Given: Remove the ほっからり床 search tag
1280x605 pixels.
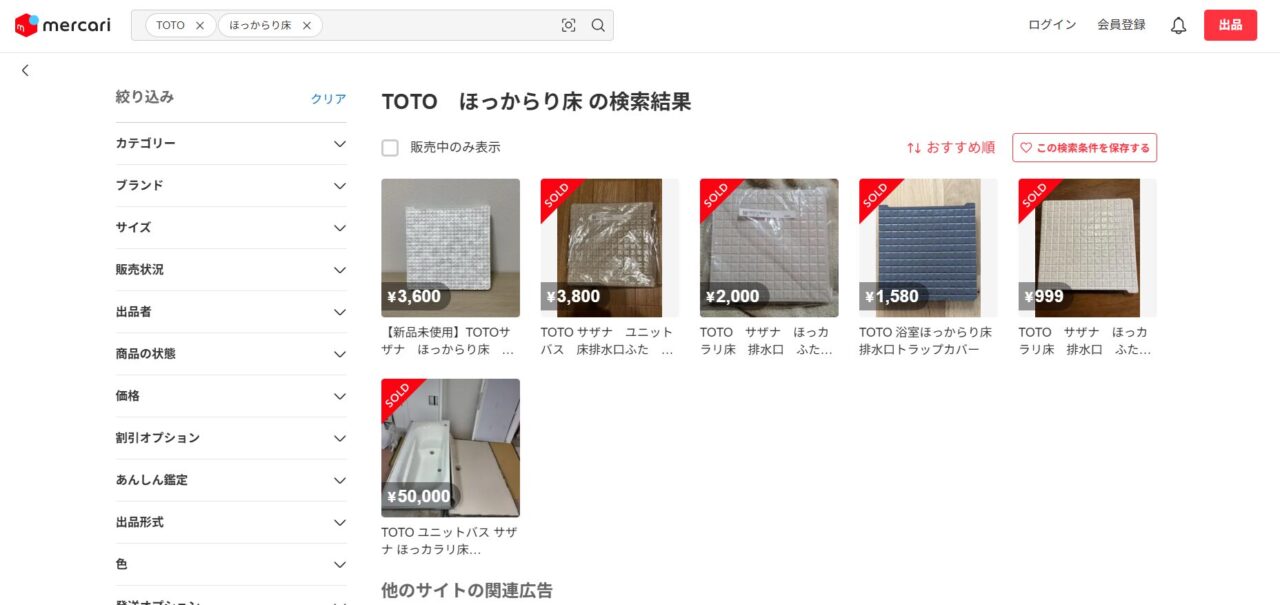Looking at the screenshot, I should point(307,25).
